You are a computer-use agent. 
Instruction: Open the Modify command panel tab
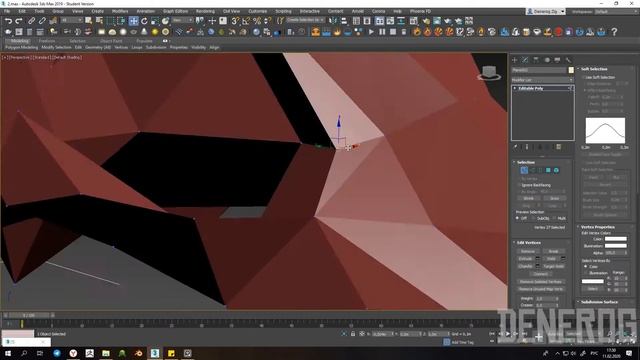pyautogui.click(x=525, y=60)
